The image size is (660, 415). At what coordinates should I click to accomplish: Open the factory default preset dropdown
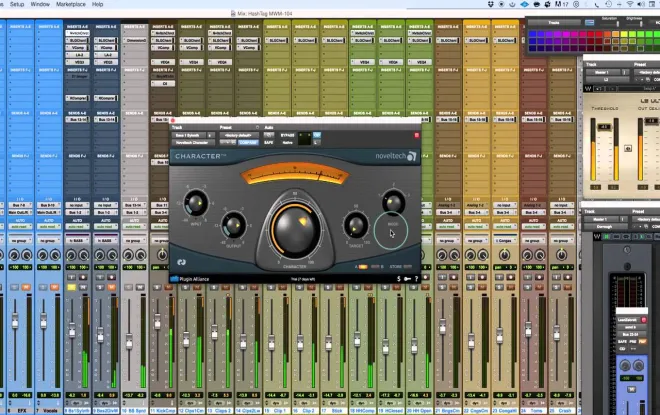pyautogui.click(x=239, y=135)
